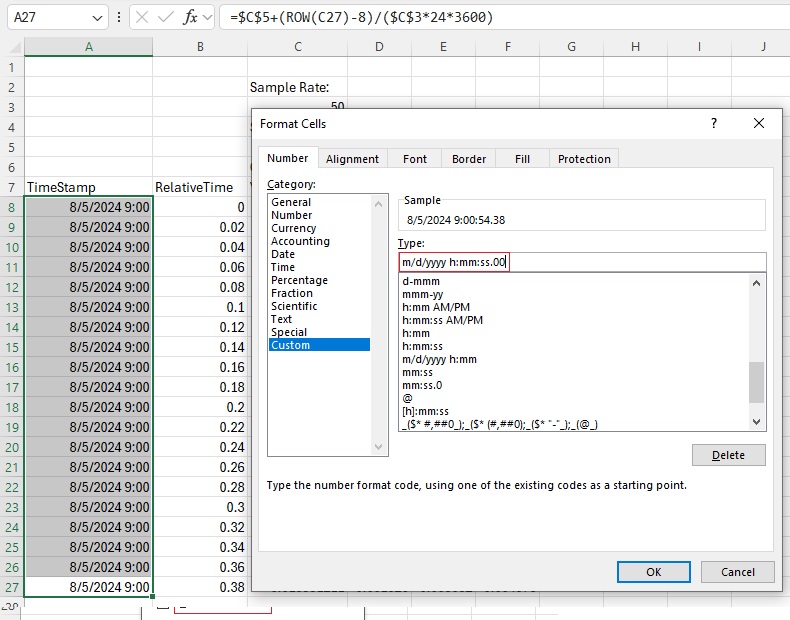The image size is (790, 620).
Task: Select Special category
Action: click(x=319, y=332)
